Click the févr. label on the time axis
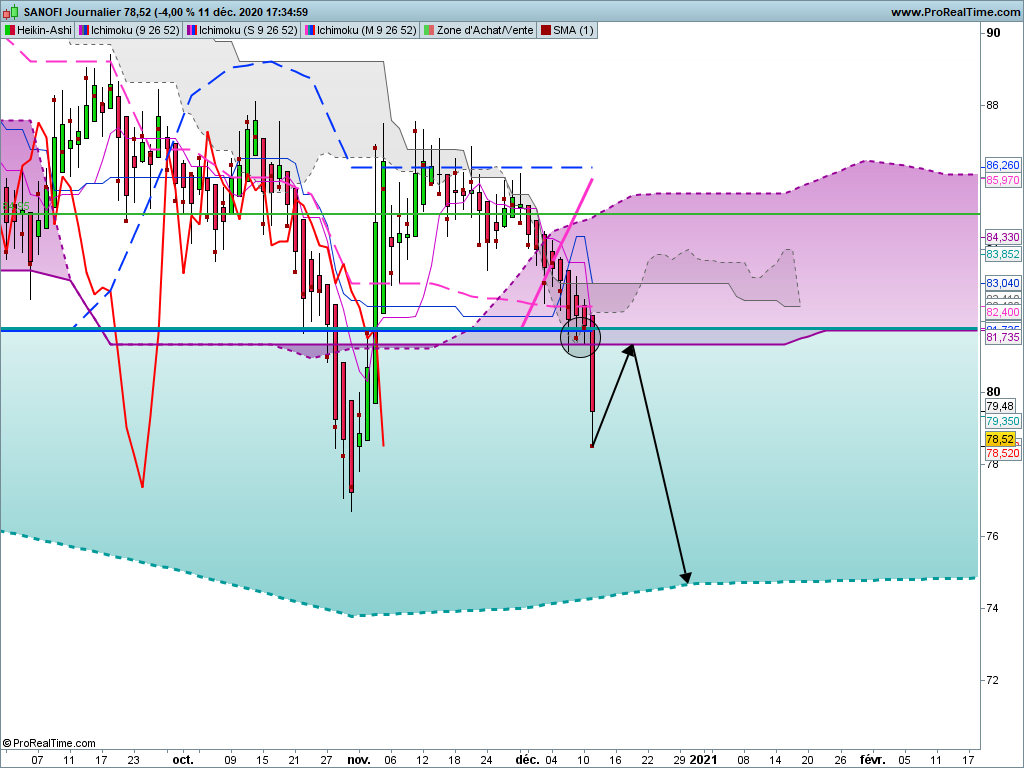The height and width of the screenshot is (768, 1024). 872,760
